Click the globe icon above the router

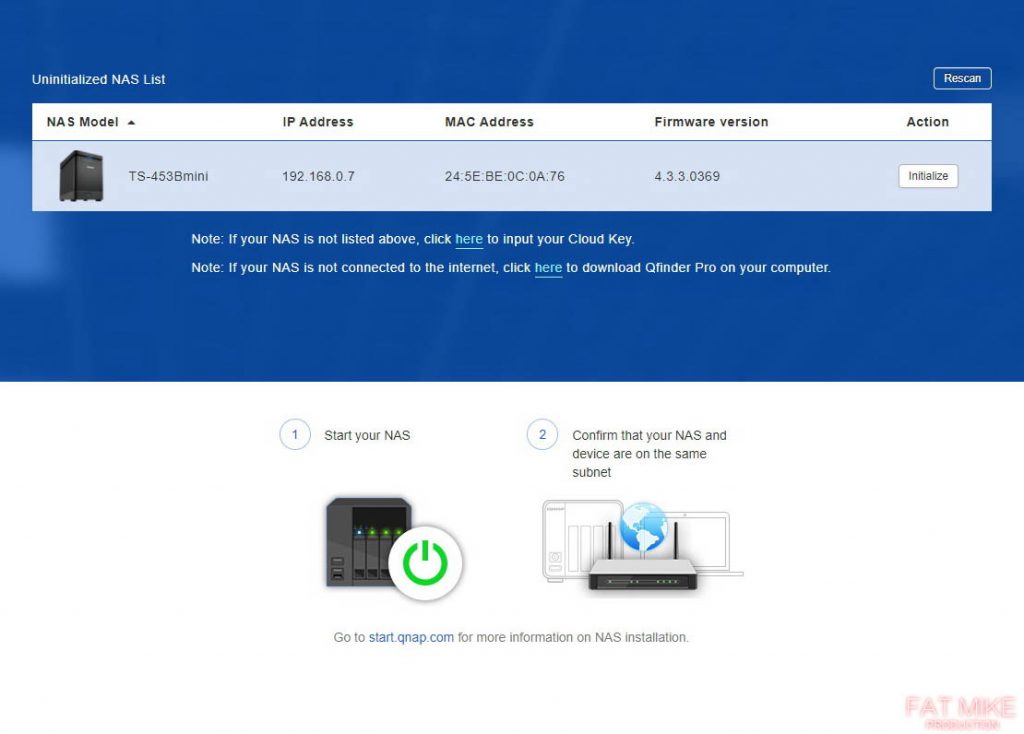click(643, 530)
